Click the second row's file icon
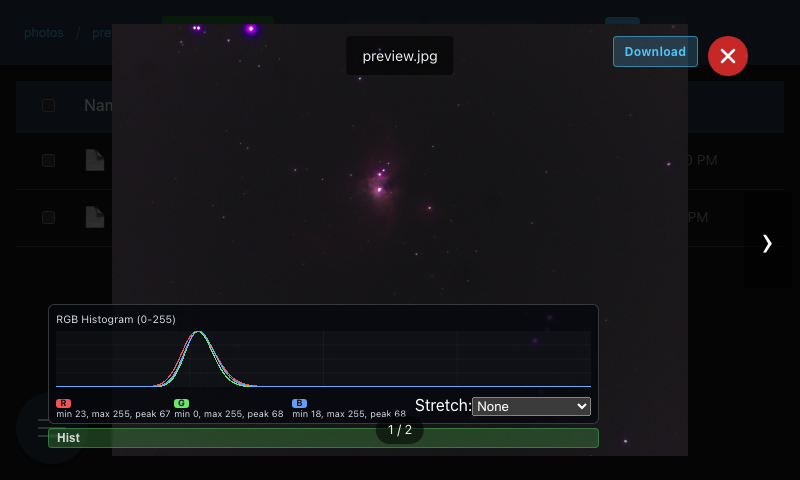Screen dimensions: 800x480 (x=95, y=217)
